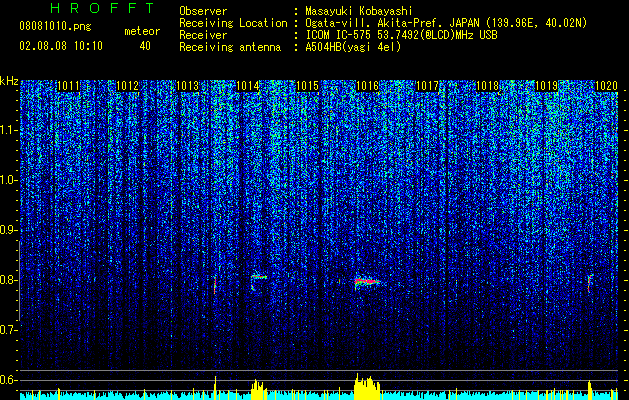Image resolution: width=629 pixels, height=400 pixels.
Task: Click time marker 1018
Action: [487, 86]
